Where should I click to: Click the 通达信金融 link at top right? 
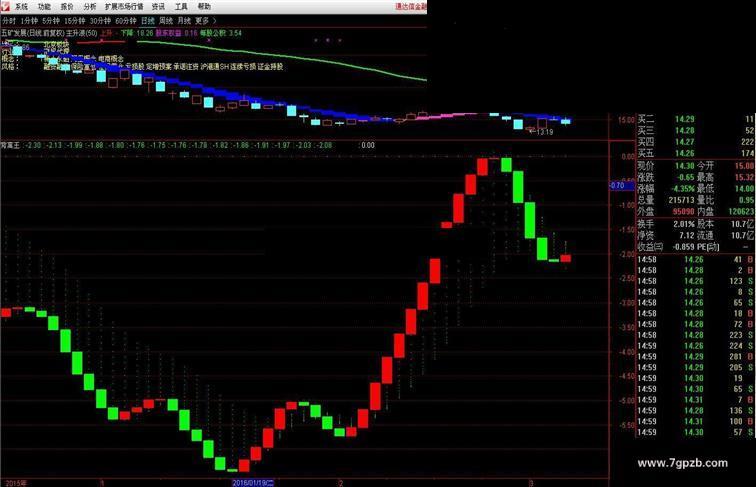(411, 6)
